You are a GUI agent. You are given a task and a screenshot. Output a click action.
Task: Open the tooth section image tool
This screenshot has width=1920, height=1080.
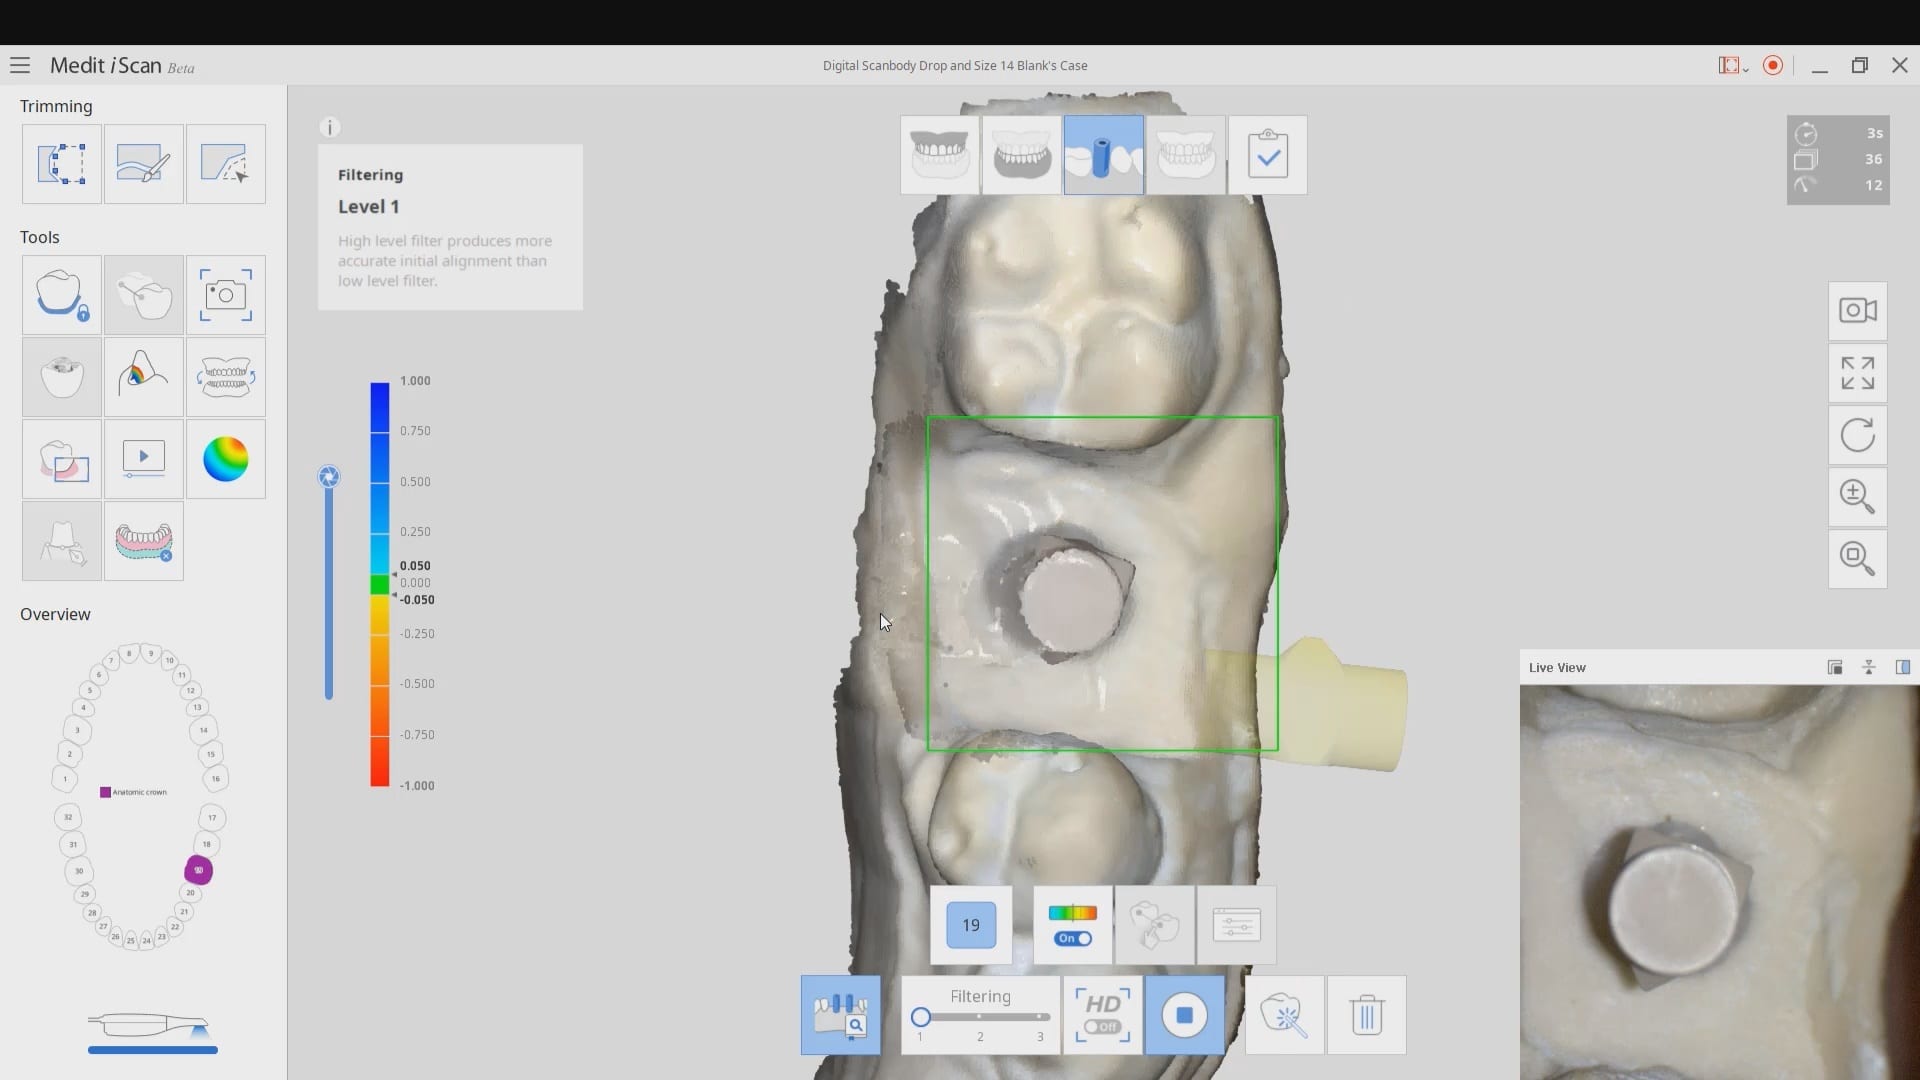(62, 459)
